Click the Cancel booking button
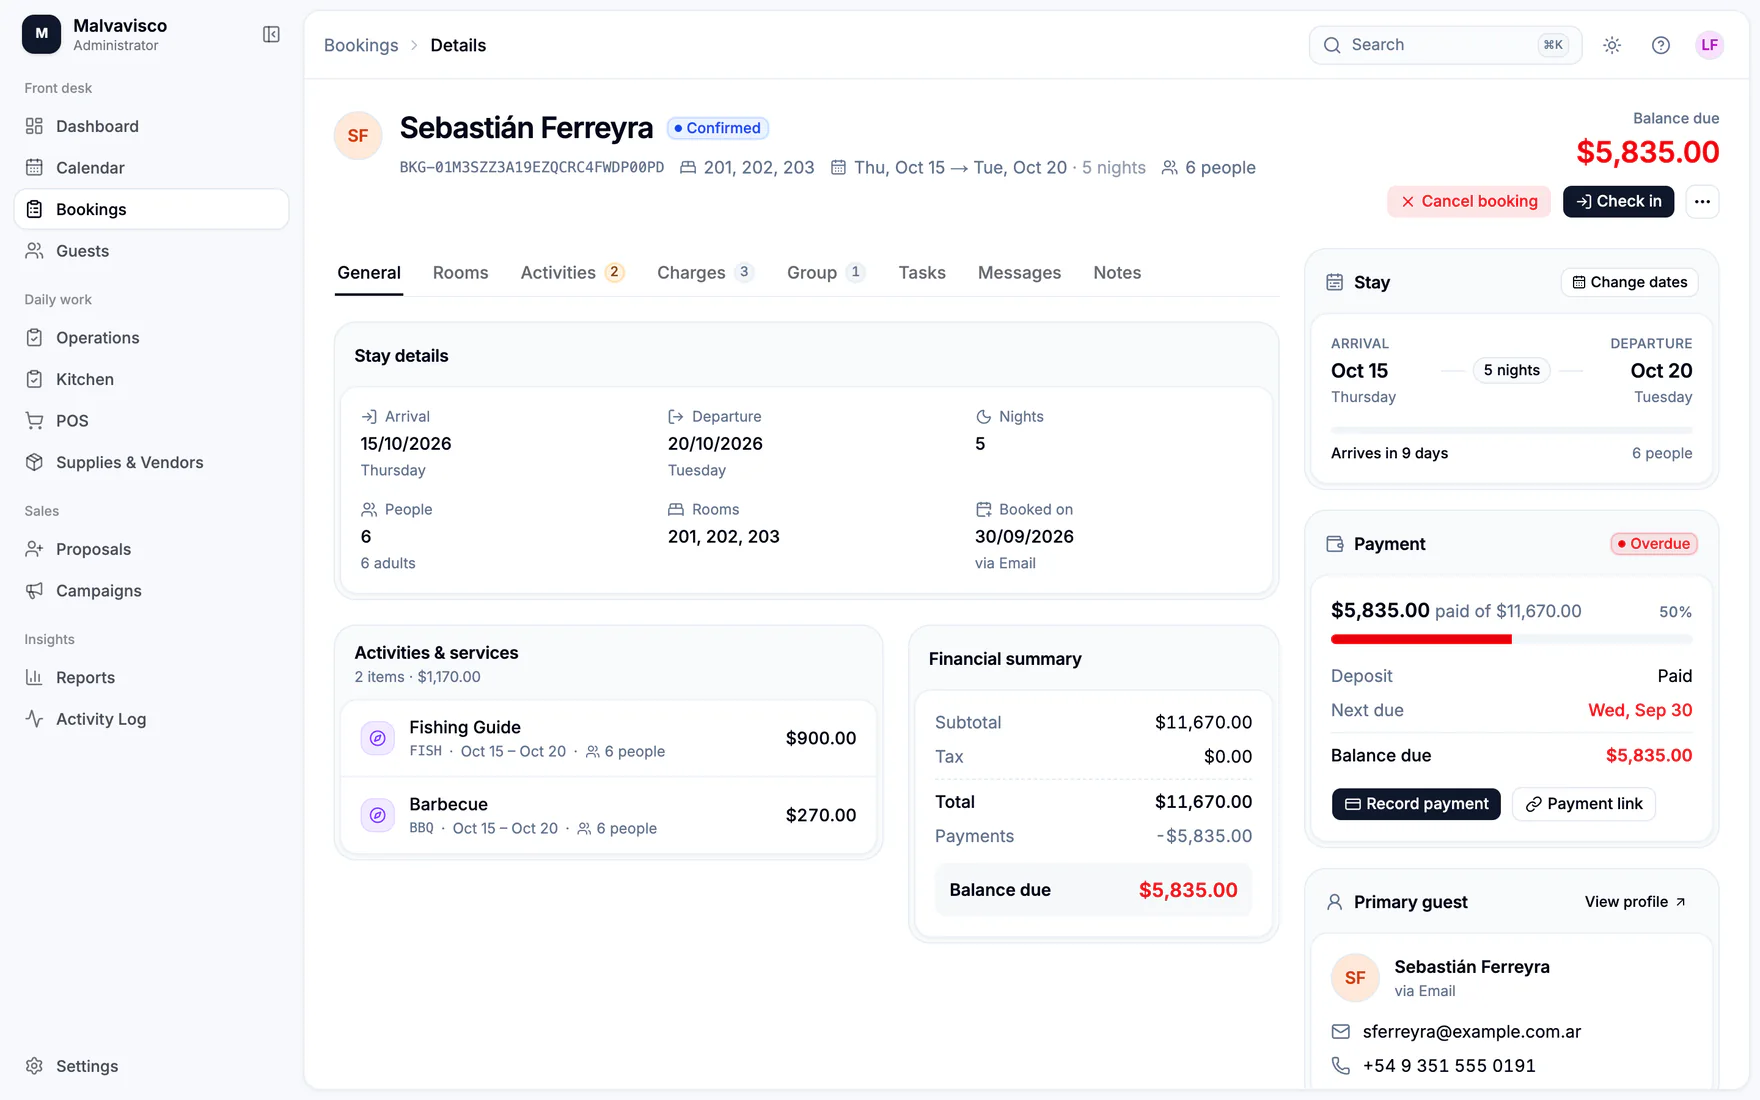Image resolution: width=1760 pixels, height=1100 pixels. tap(1469, 202)
